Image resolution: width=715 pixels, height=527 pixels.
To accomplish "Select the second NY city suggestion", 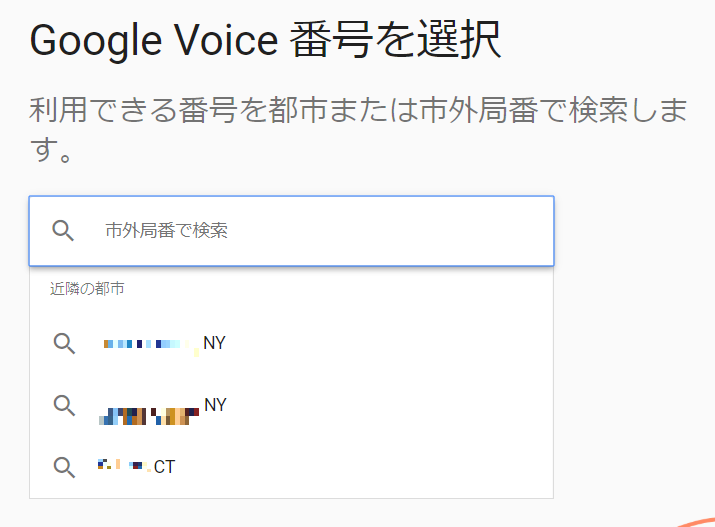I will (291, 405).
